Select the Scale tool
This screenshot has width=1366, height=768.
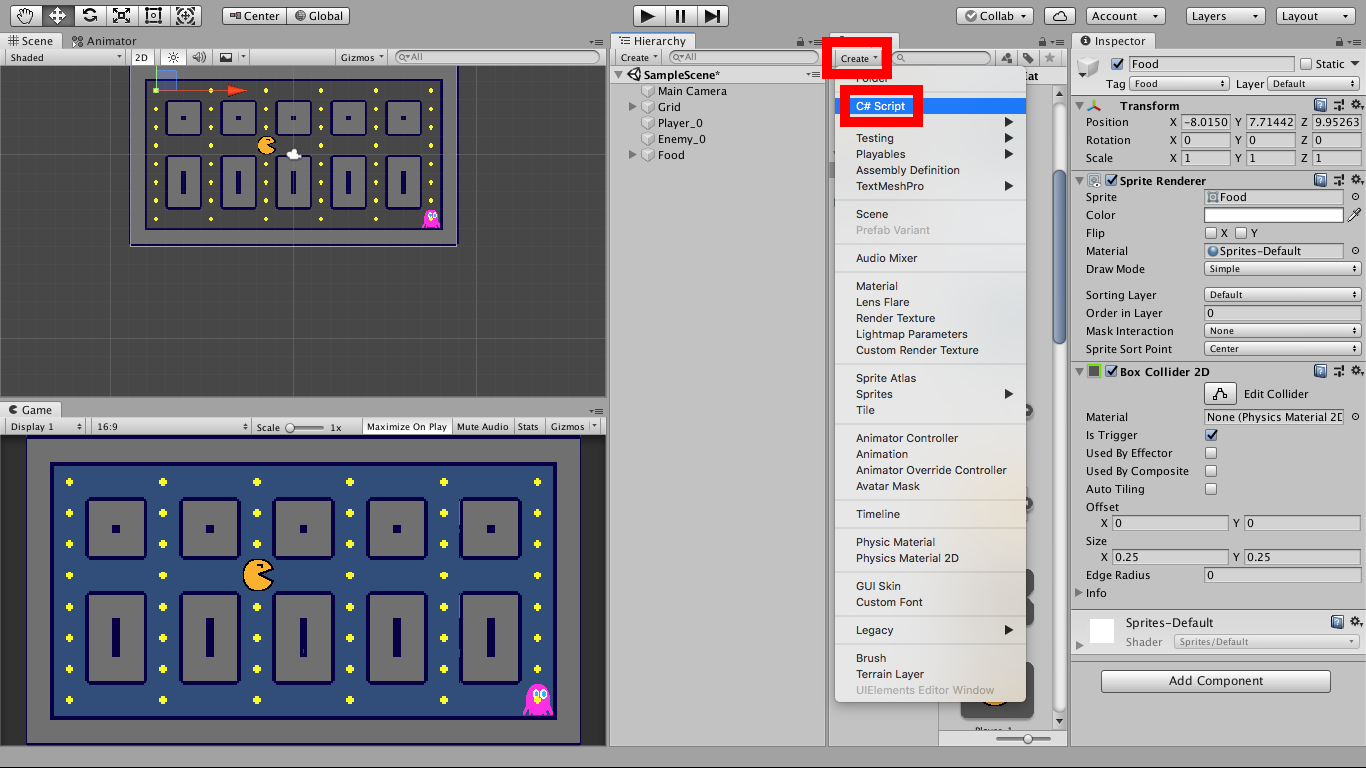pos(121,16)
